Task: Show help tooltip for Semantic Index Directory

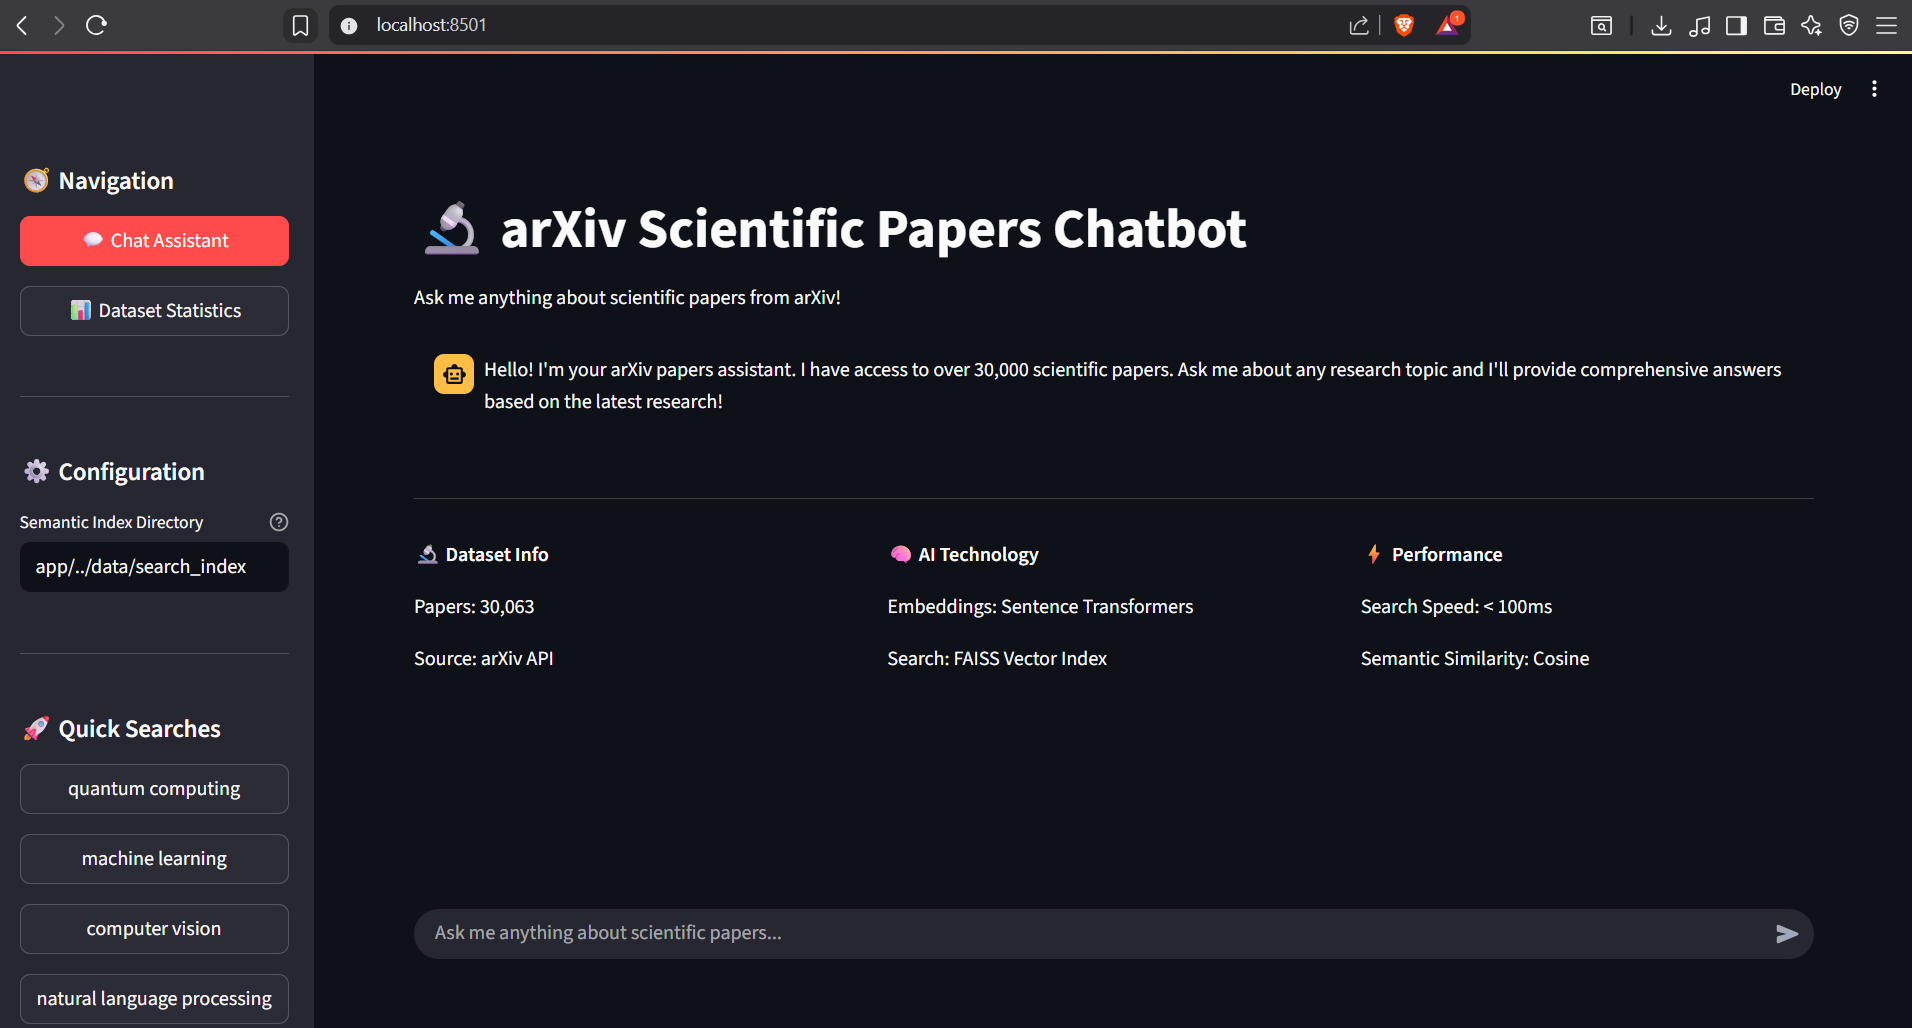Action: click(x=279, y=522)
